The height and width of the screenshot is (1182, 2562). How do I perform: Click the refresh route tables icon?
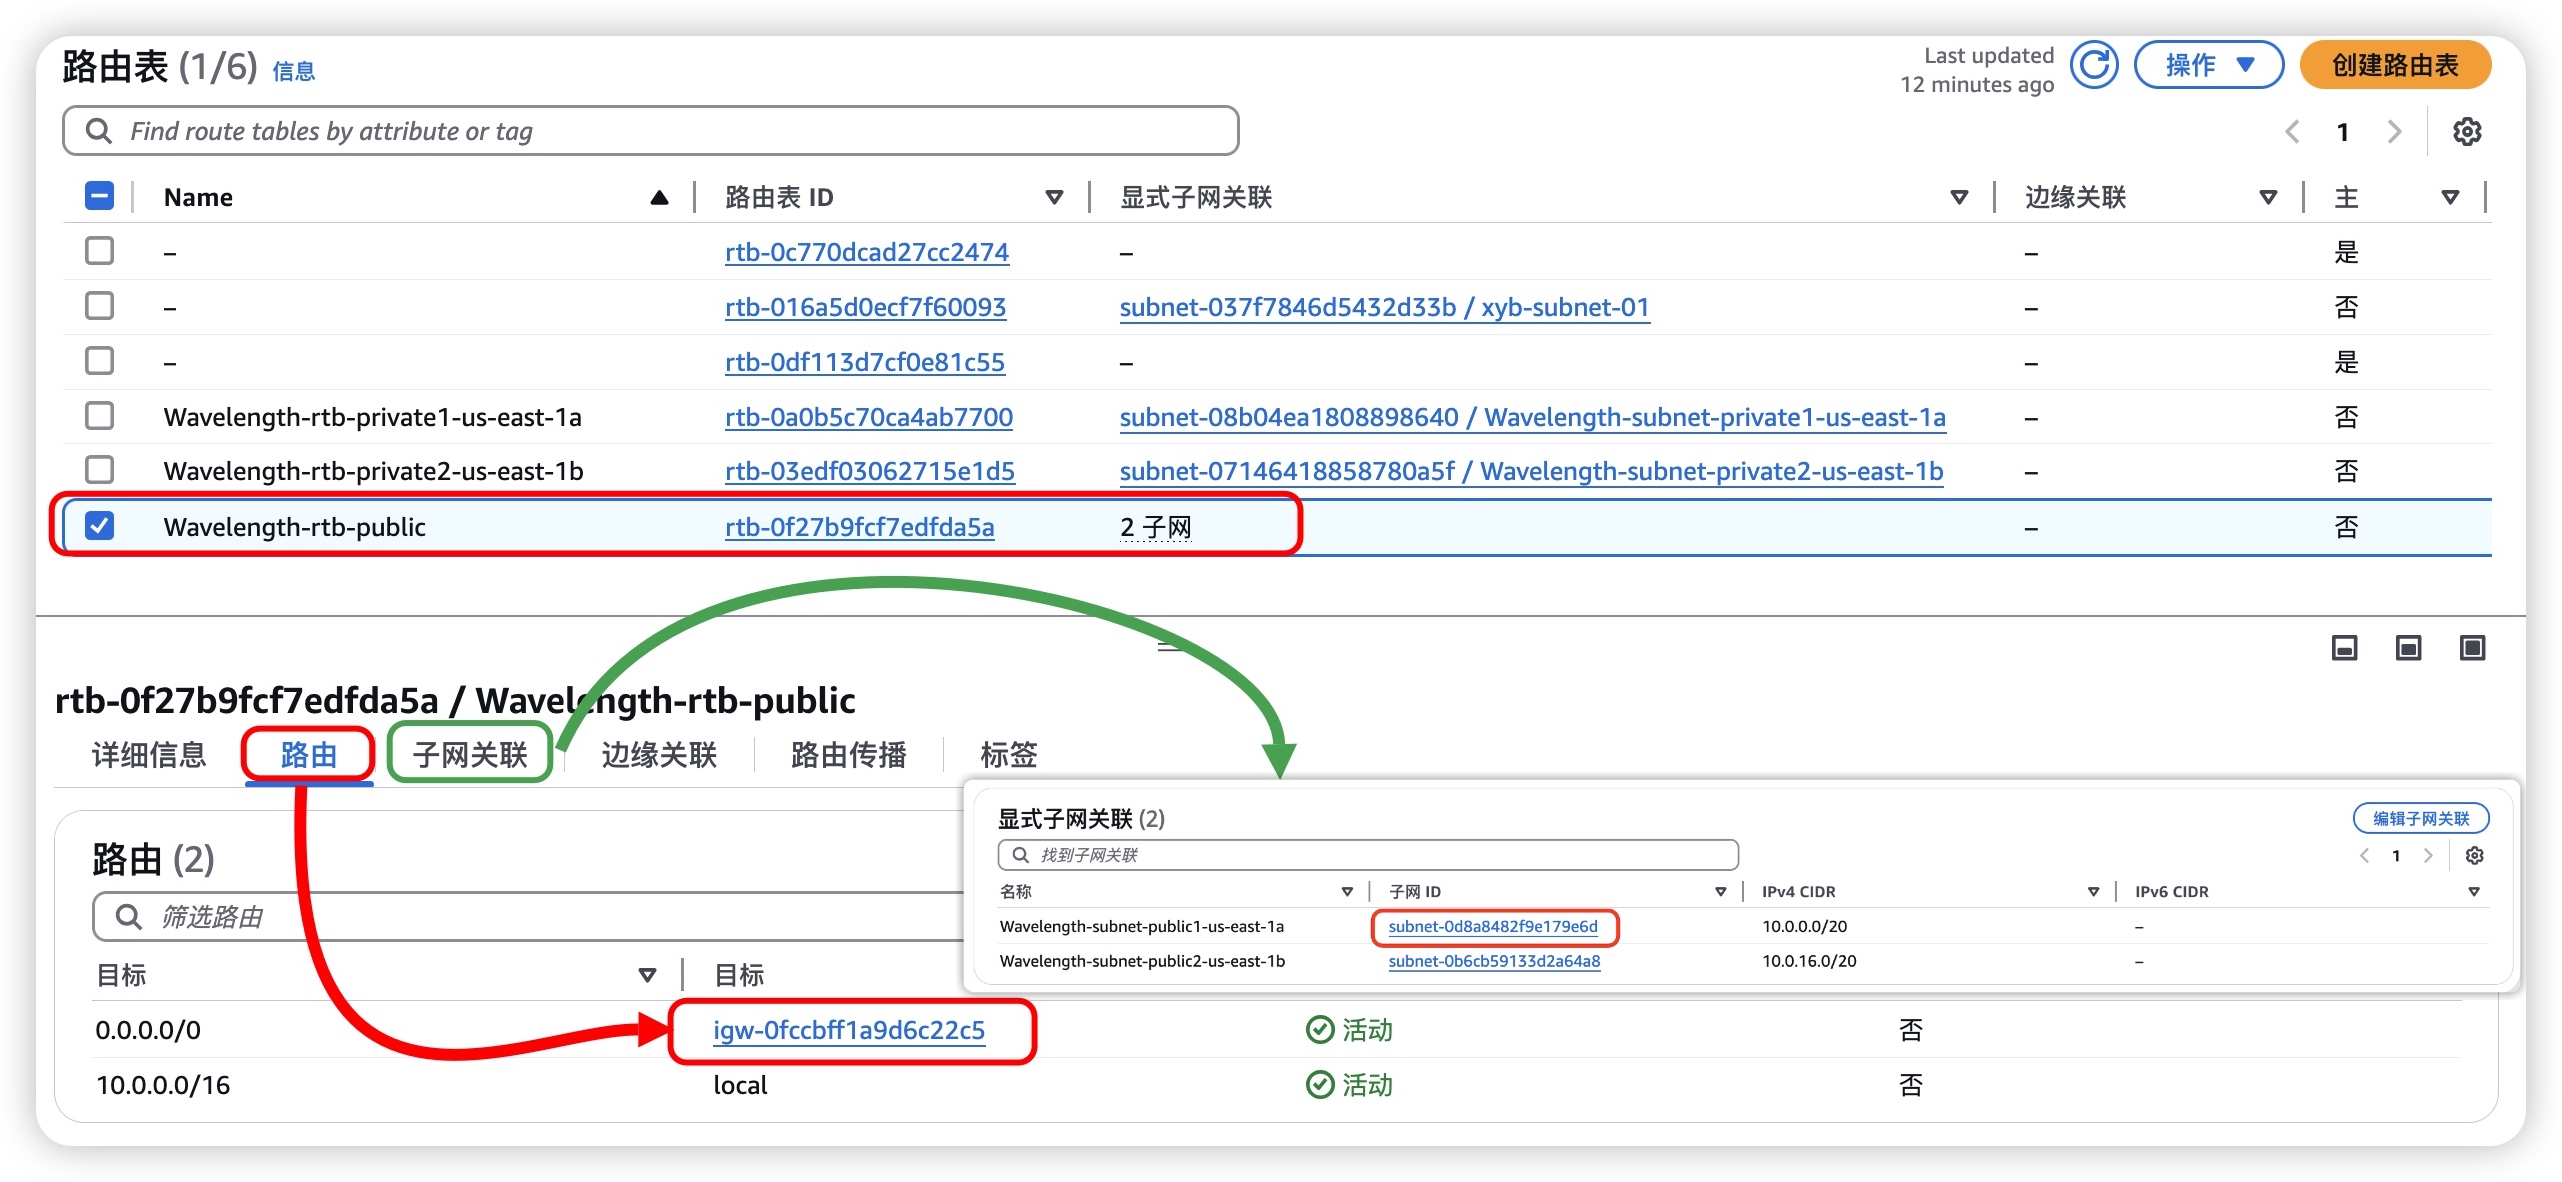click(2093, 66)
